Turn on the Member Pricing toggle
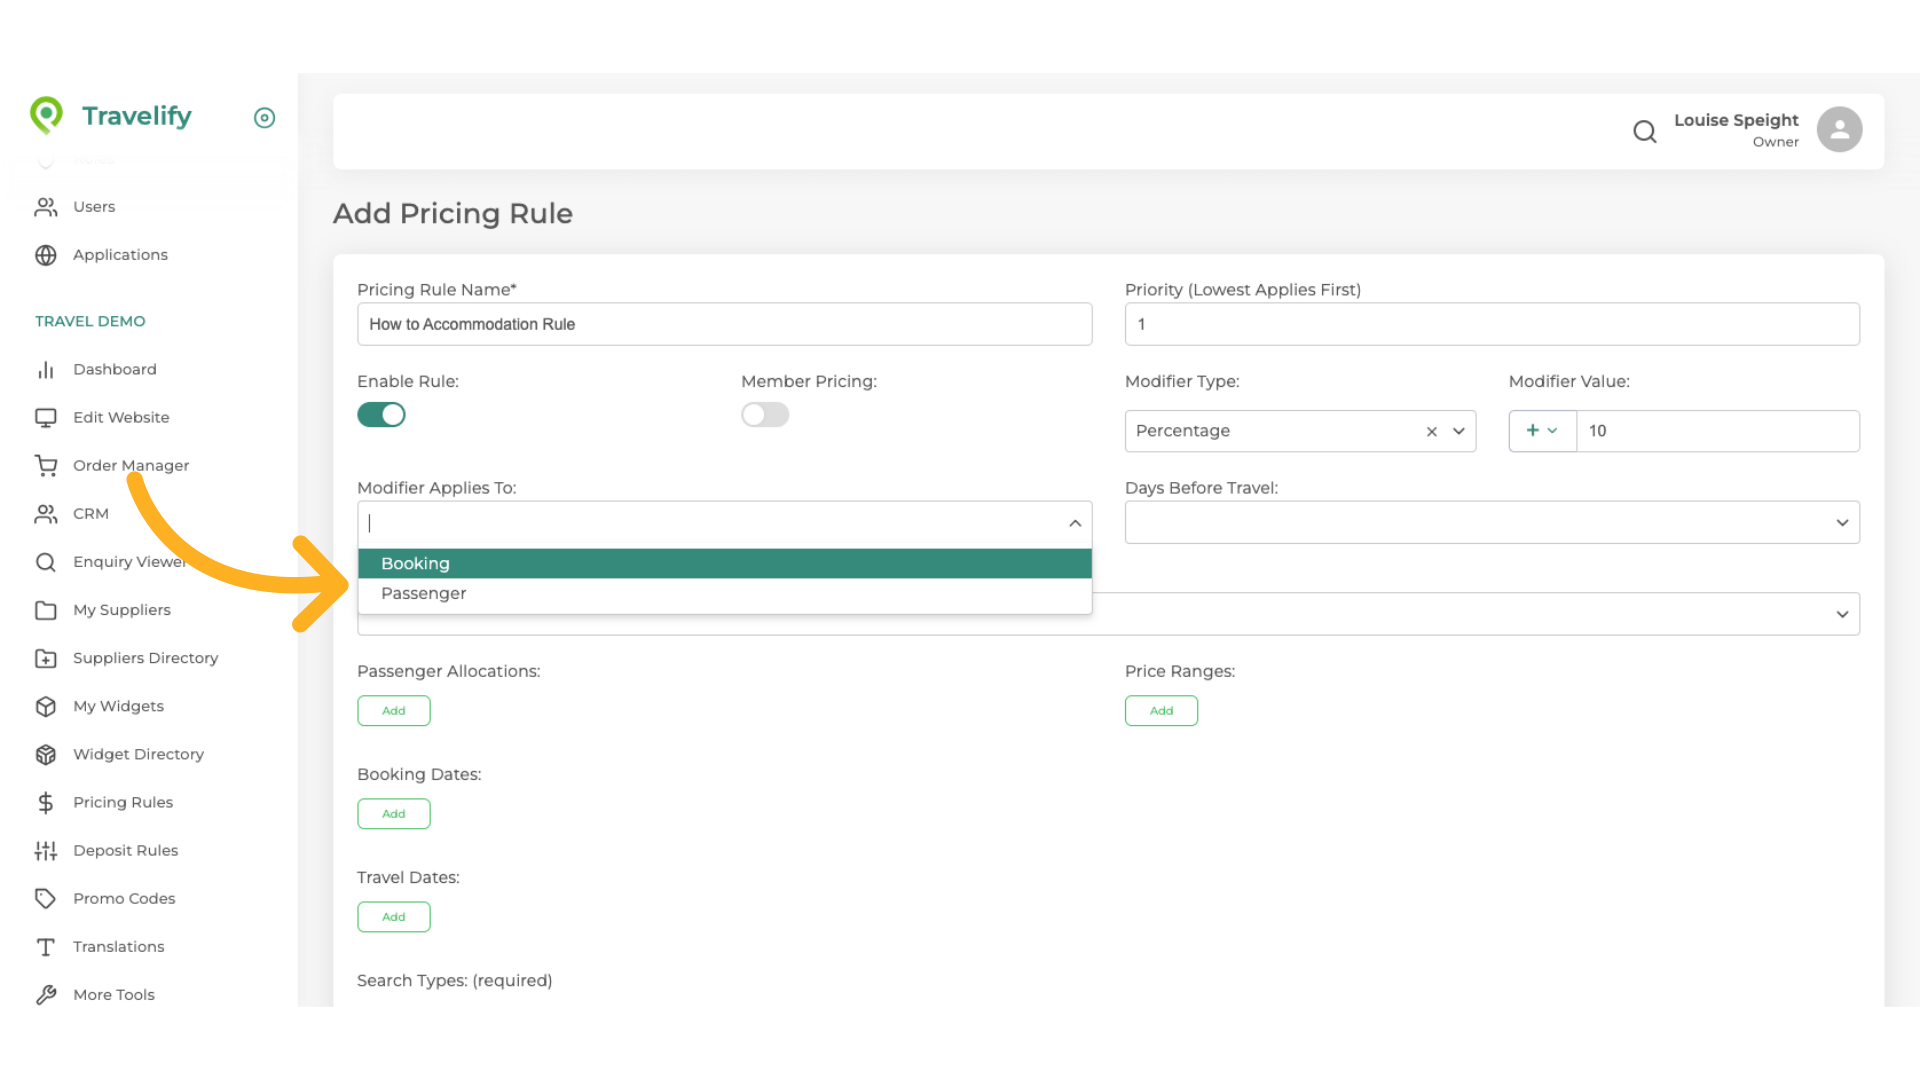The image size is (1920, 1080). click(764, 414)
